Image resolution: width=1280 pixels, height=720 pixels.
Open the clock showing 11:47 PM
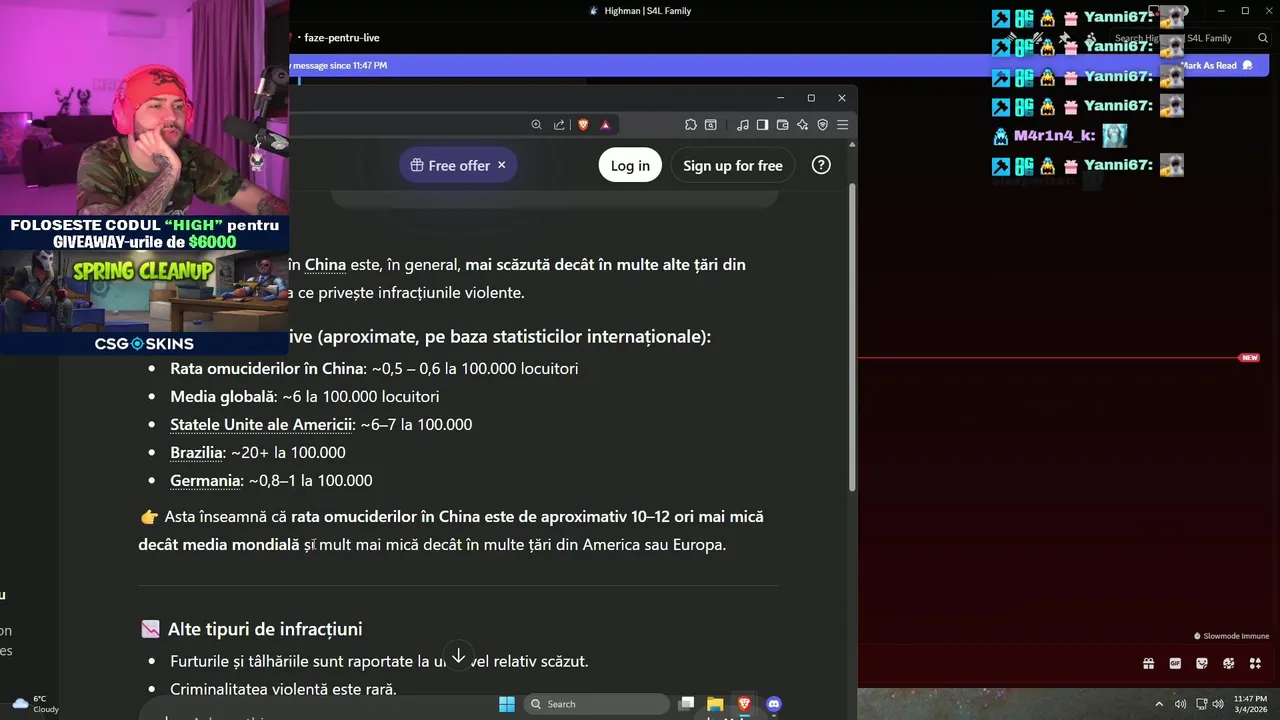point(1250,704)
